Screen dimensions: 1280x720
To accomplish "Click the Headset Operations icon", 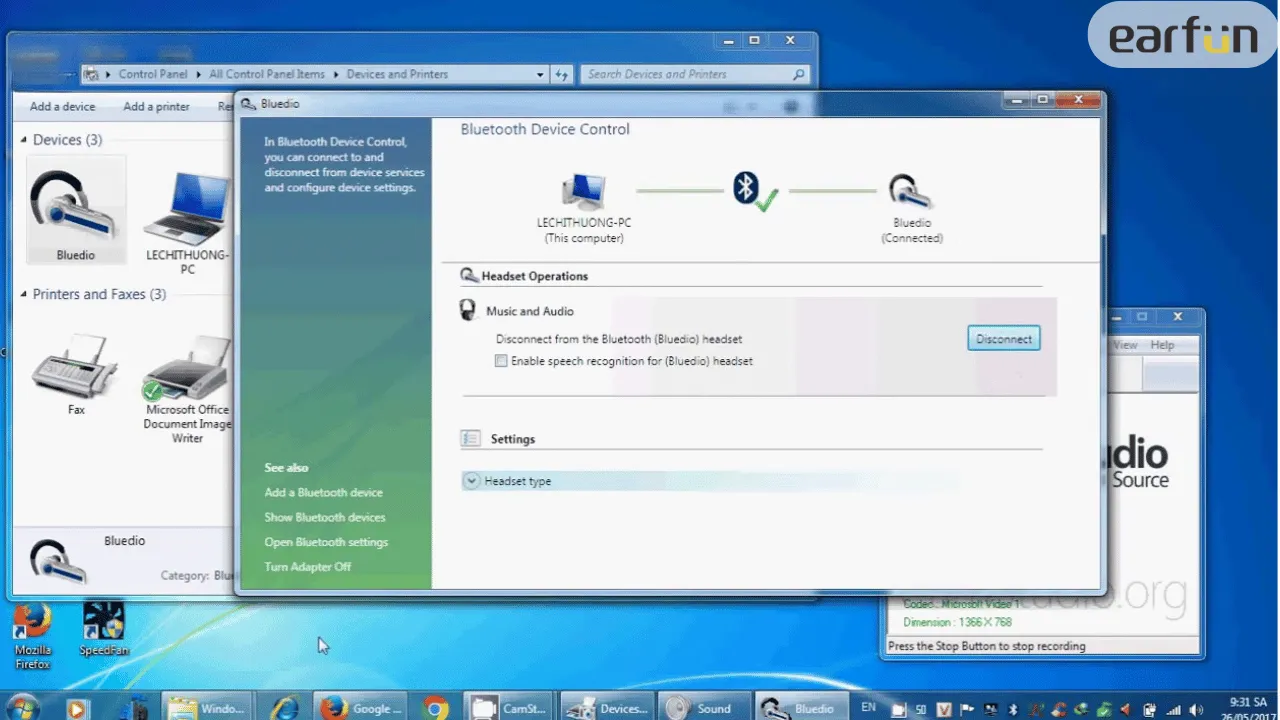I will tap(469, 275).
